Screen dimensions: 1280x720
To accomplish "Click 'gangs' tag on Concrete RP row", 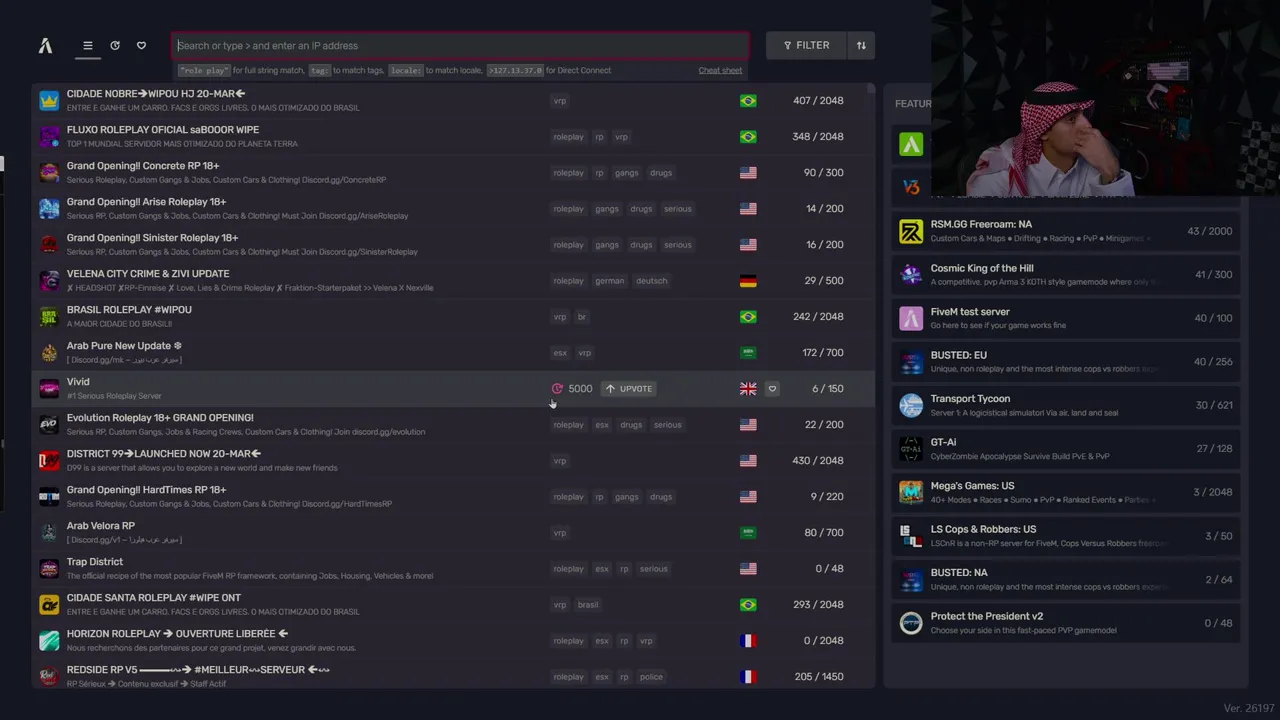I will tap(627, 173).
